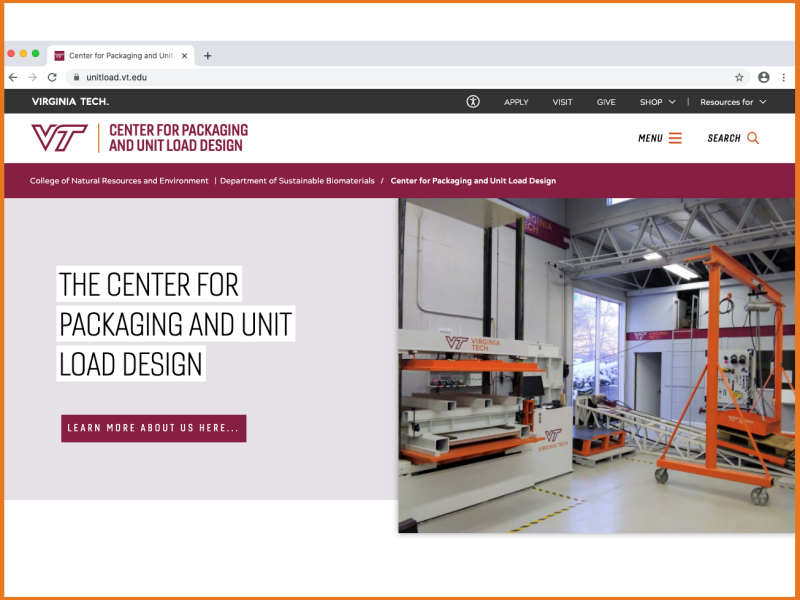This screenshot has width=800, height=600.
Task: Click the green window zoom button
Action: coord(35,53)
